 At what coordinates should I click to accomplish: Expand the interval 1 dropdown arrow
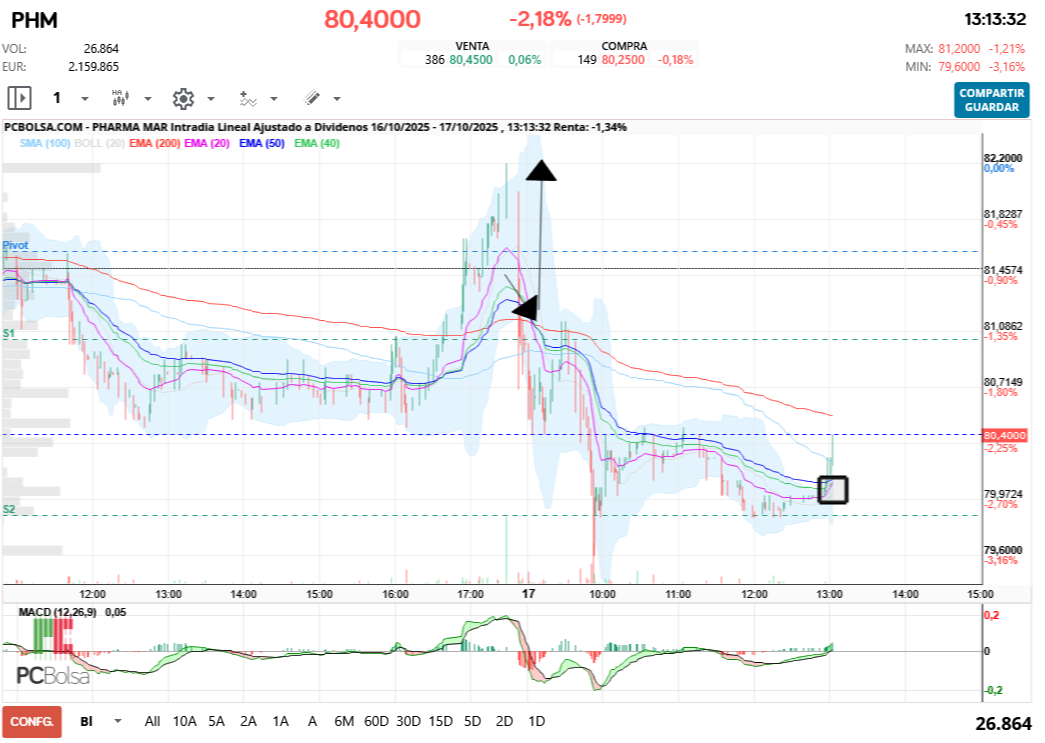(x=85, y=99)
